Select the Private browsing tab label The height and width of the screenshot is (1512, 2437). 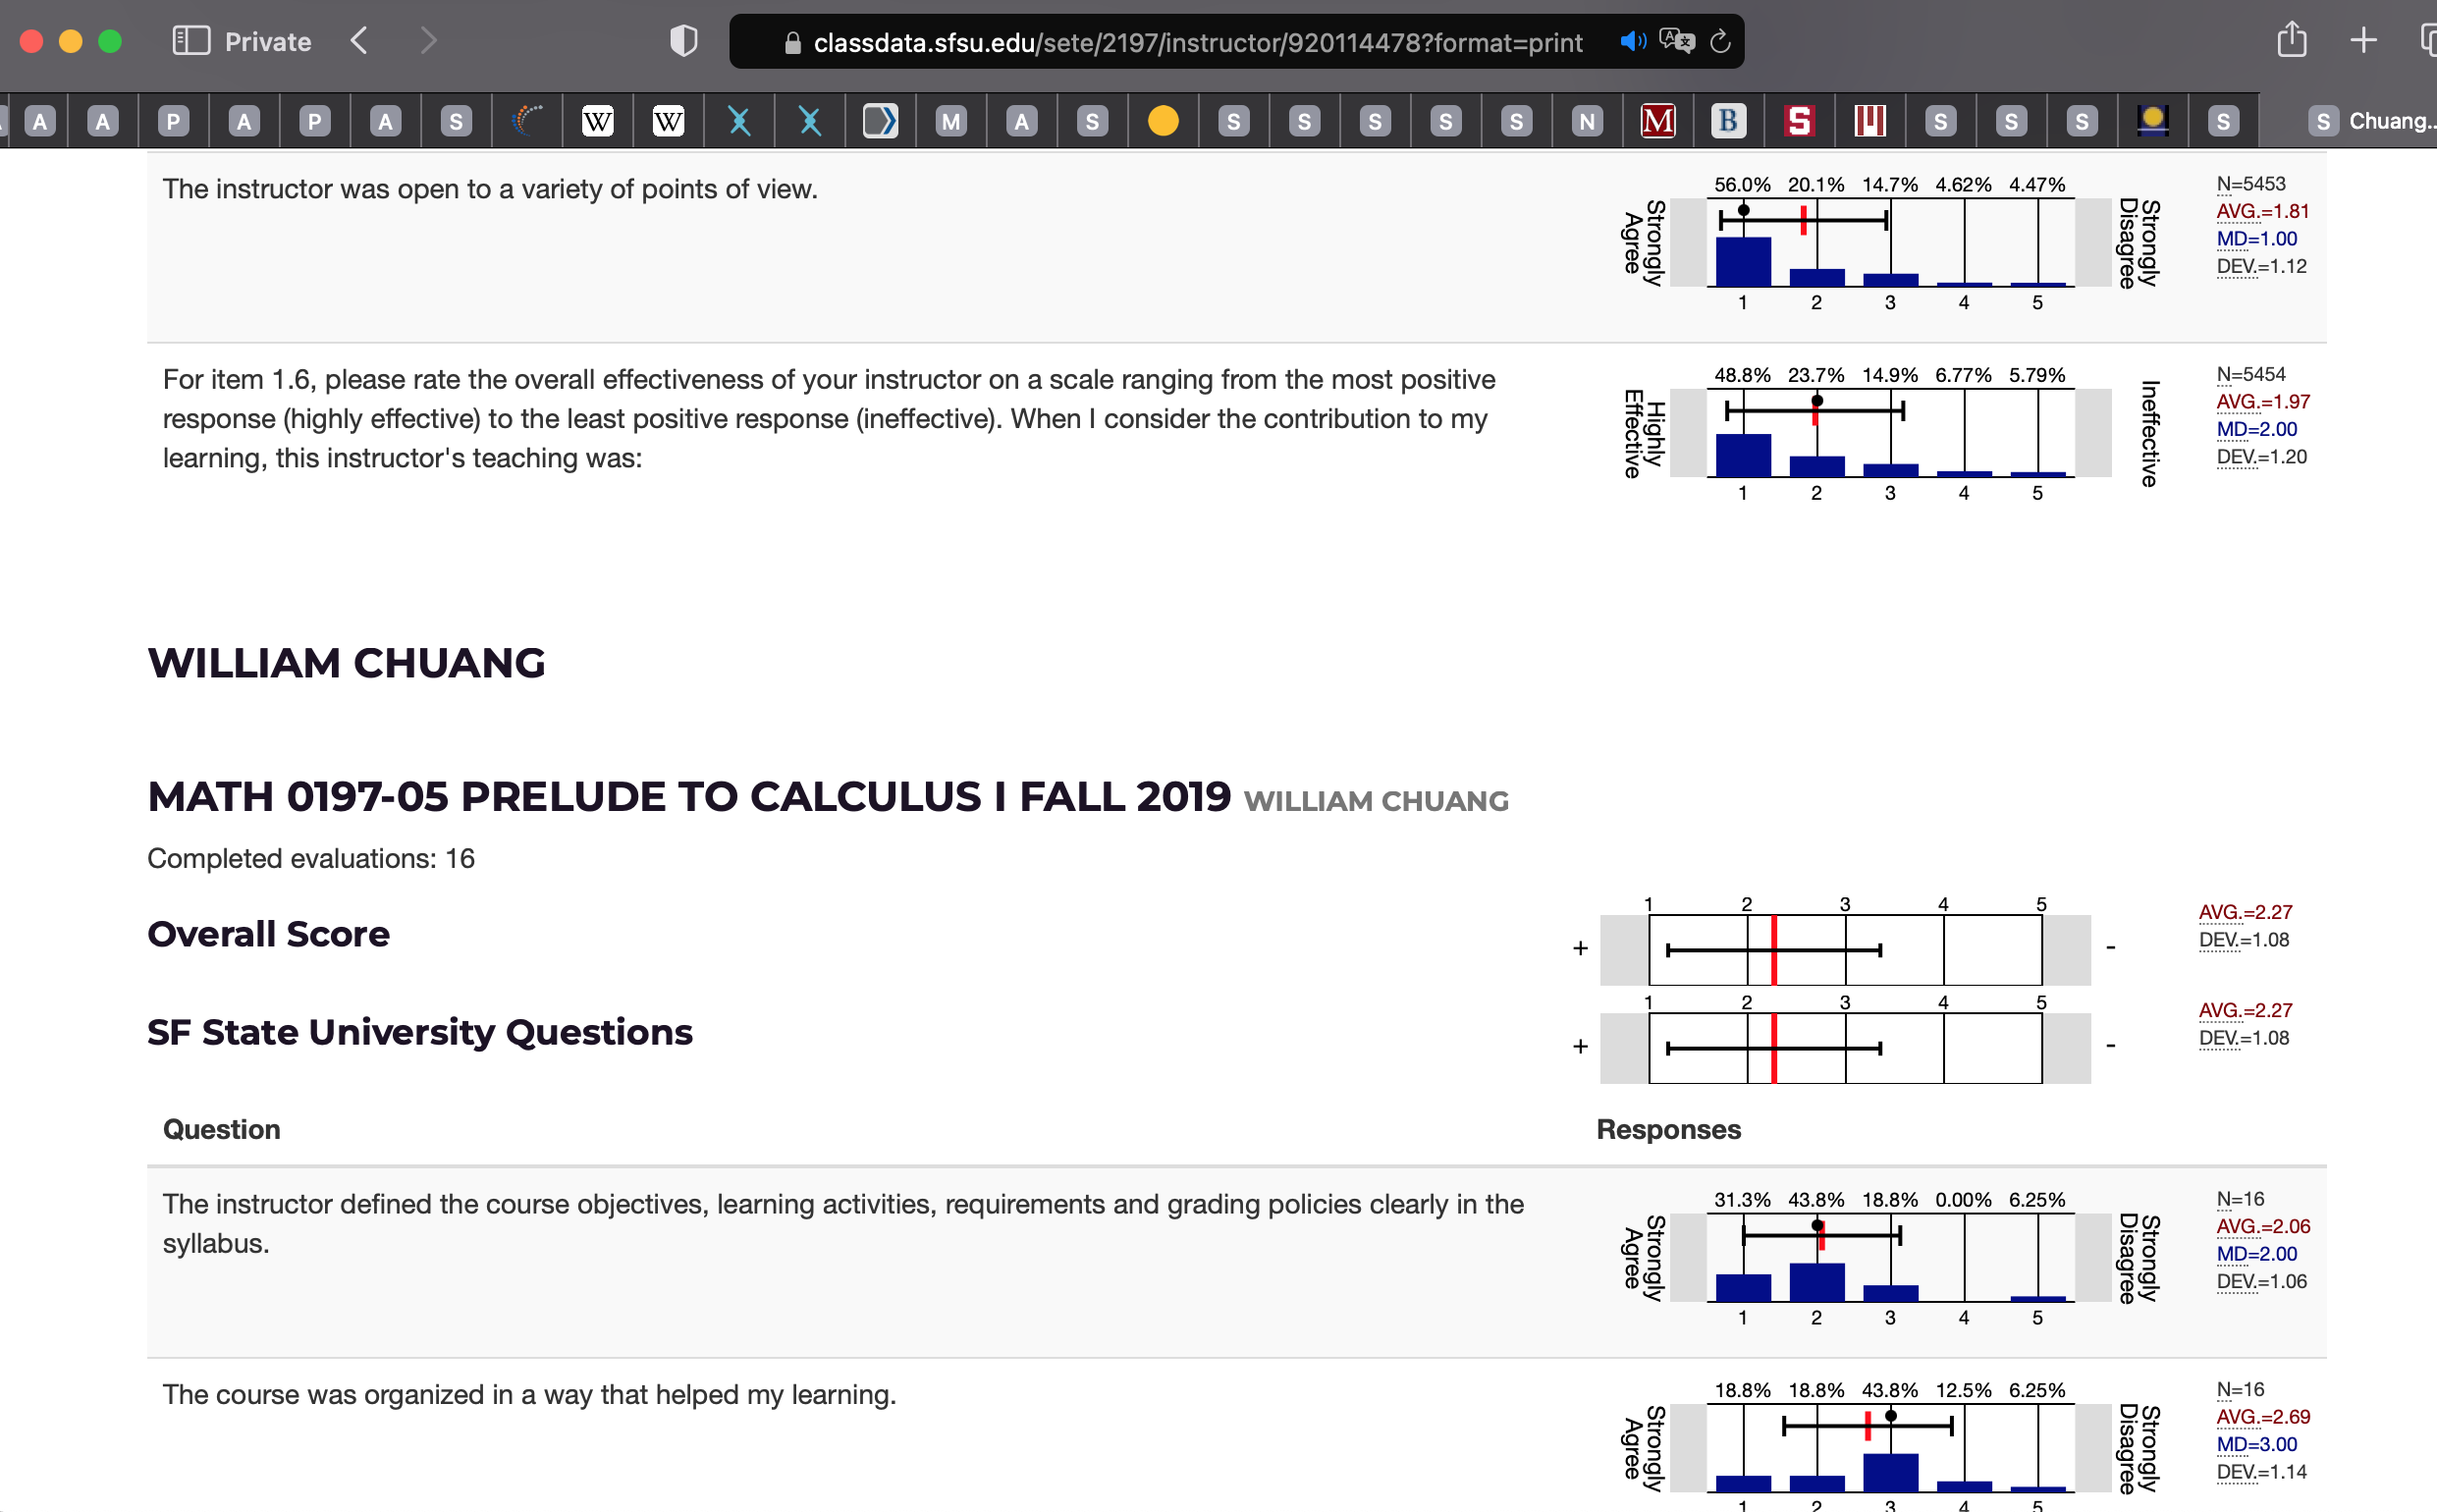pos(266,41)
